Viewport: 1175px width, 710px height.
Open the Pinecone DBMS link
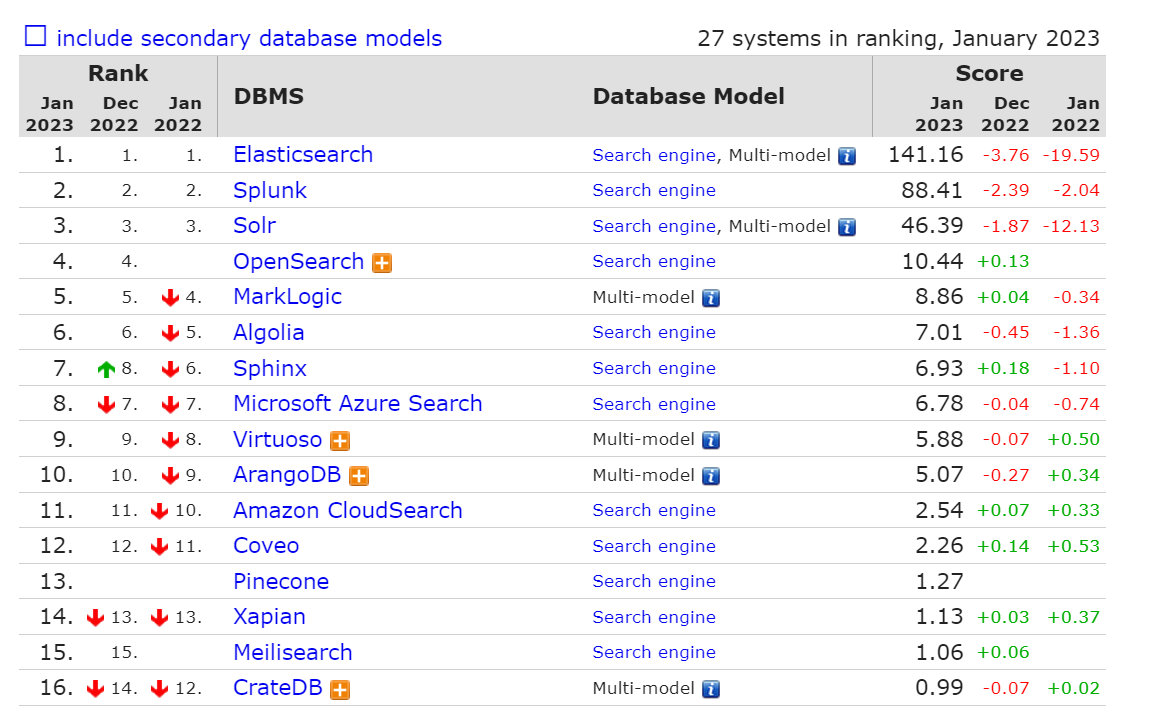click(281, 582)
